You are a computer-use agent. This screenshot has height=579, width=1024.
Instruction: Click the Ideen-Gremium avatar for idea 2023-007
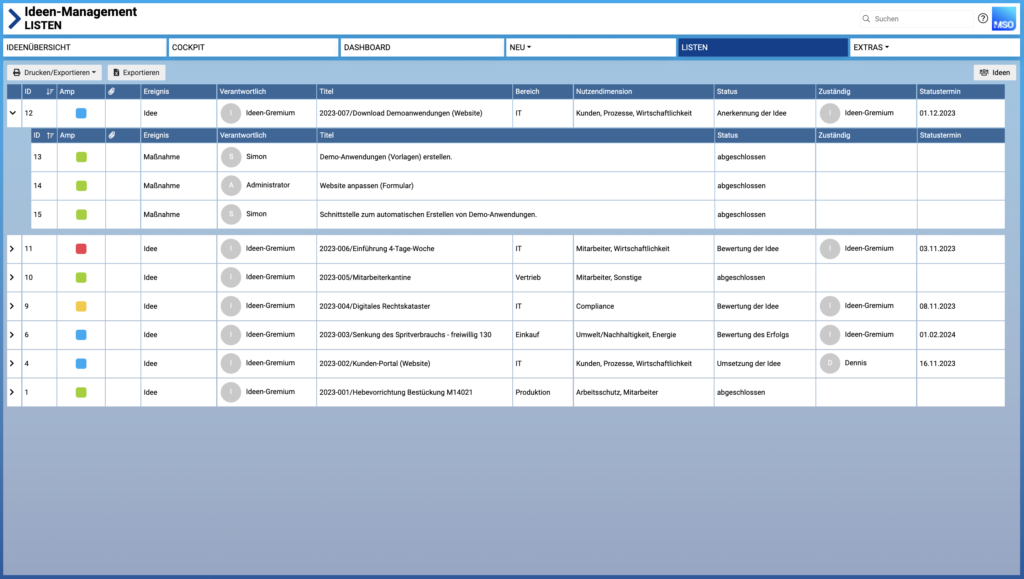pyautogui.click(x=231, y=113)
